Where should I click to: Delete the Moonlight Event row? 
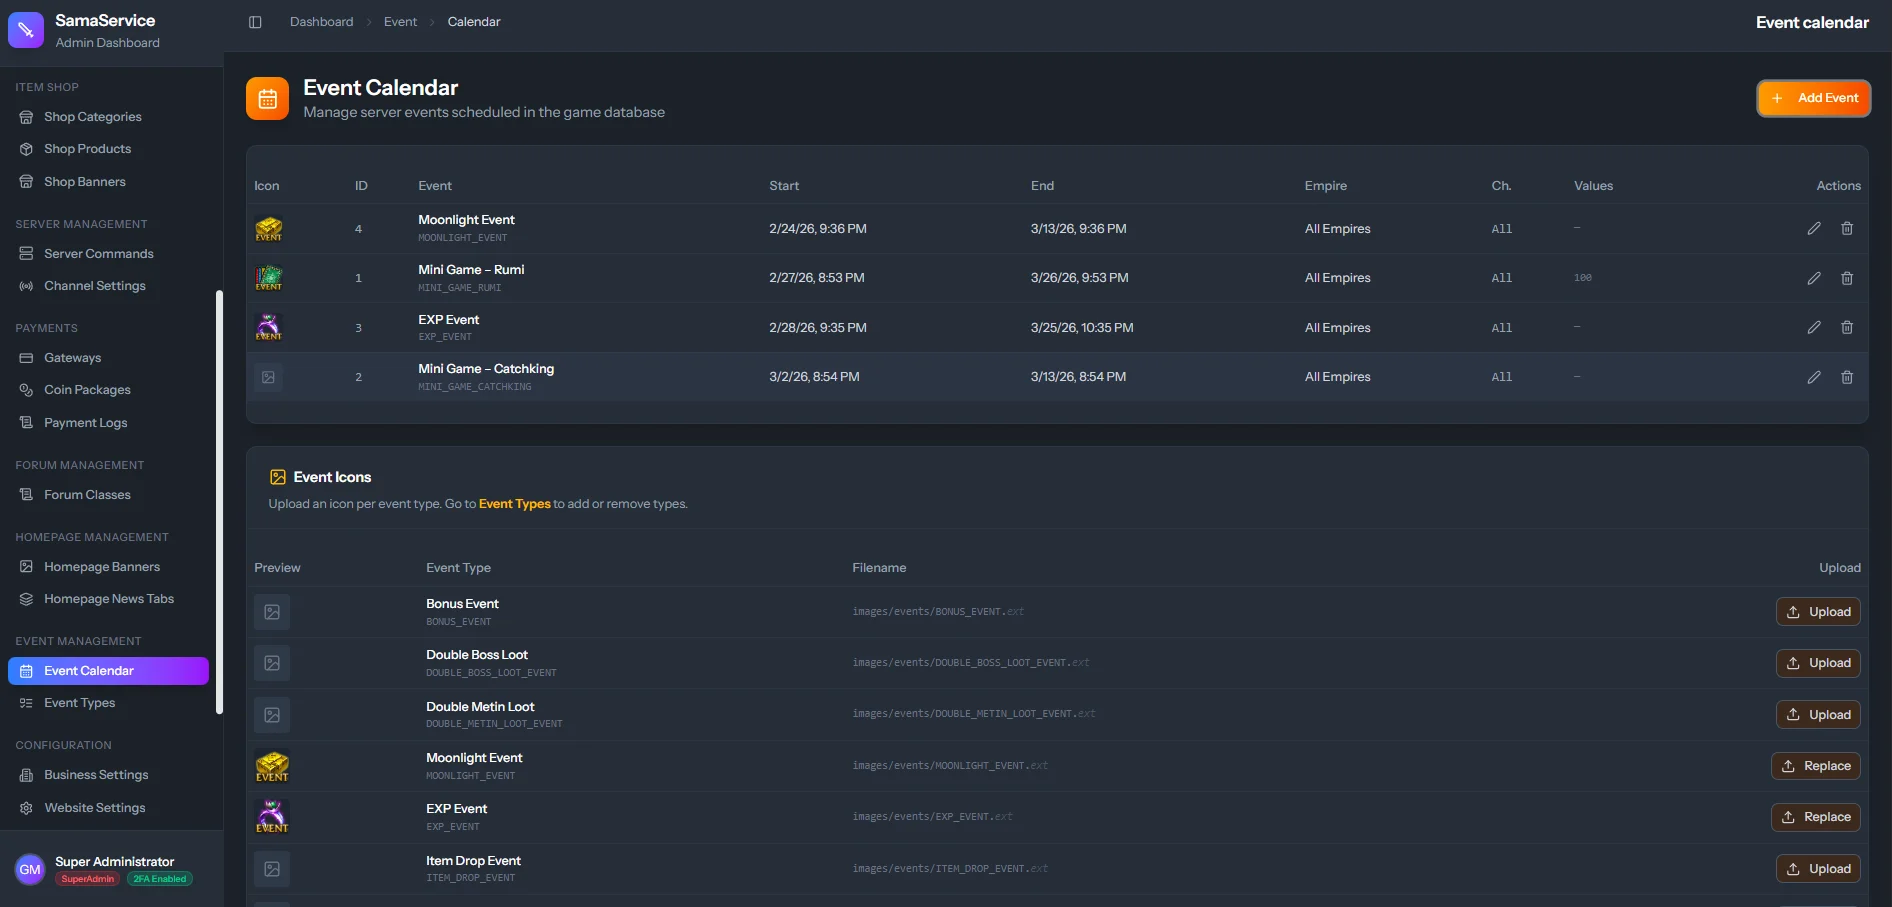[1847, 229]
